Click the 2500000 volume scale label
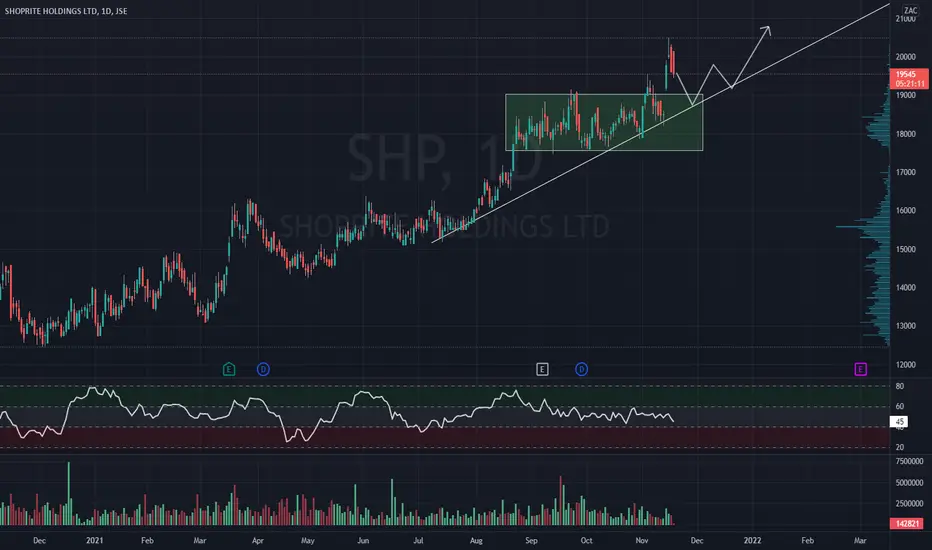Screen dimensions: 932x550 pos(909,504)
